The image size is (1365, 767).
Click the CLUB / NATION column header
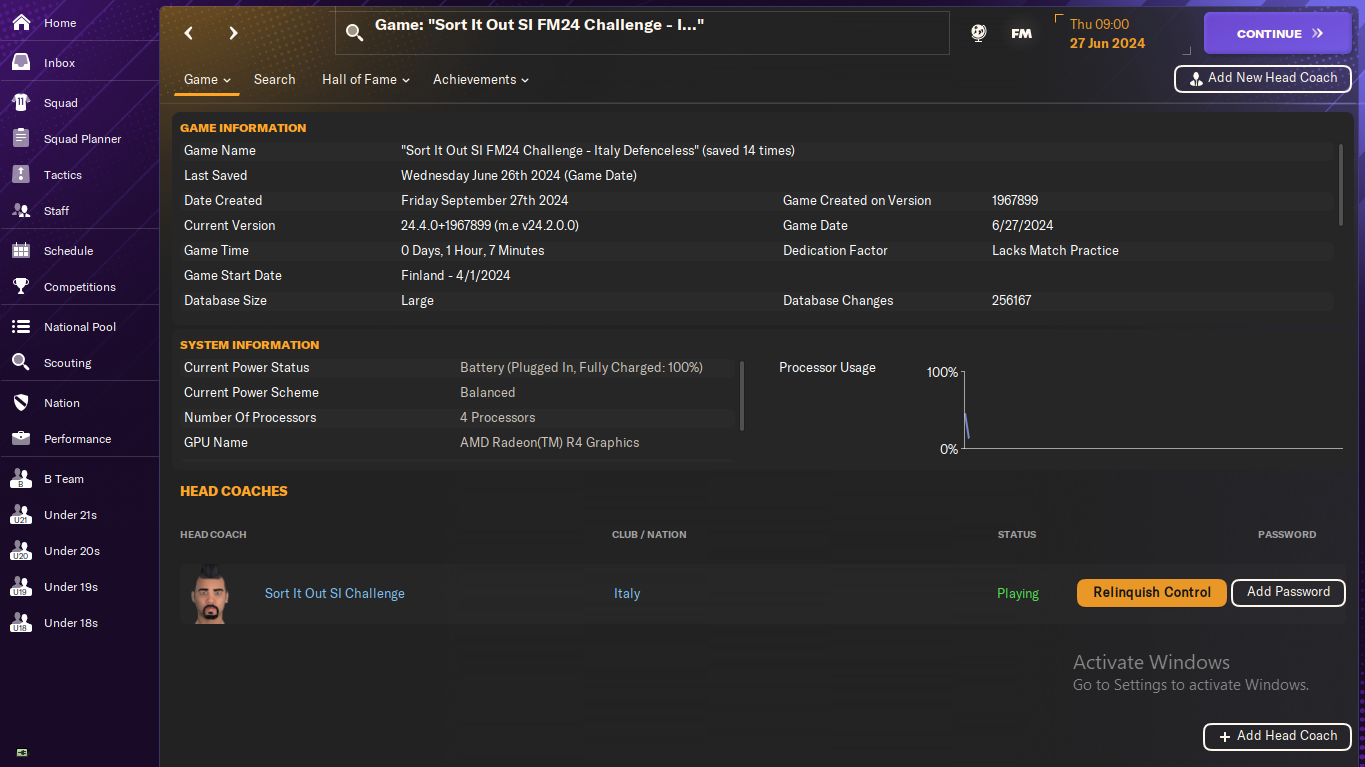[x=649, y=535]
